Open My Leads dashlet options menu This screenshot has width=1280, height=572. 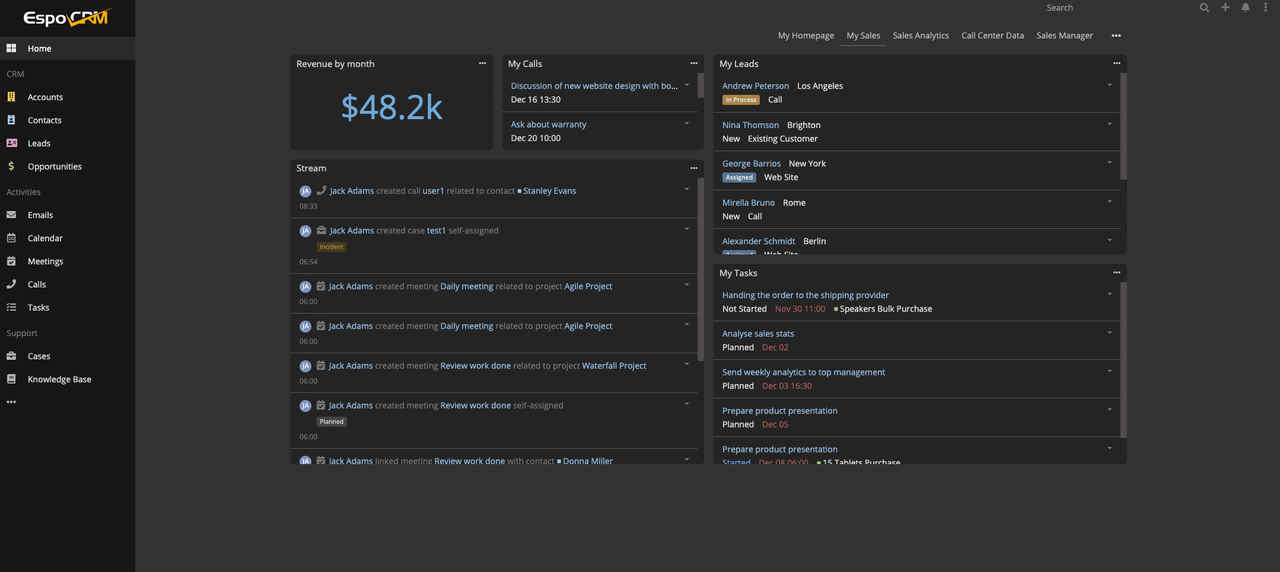1117,63
